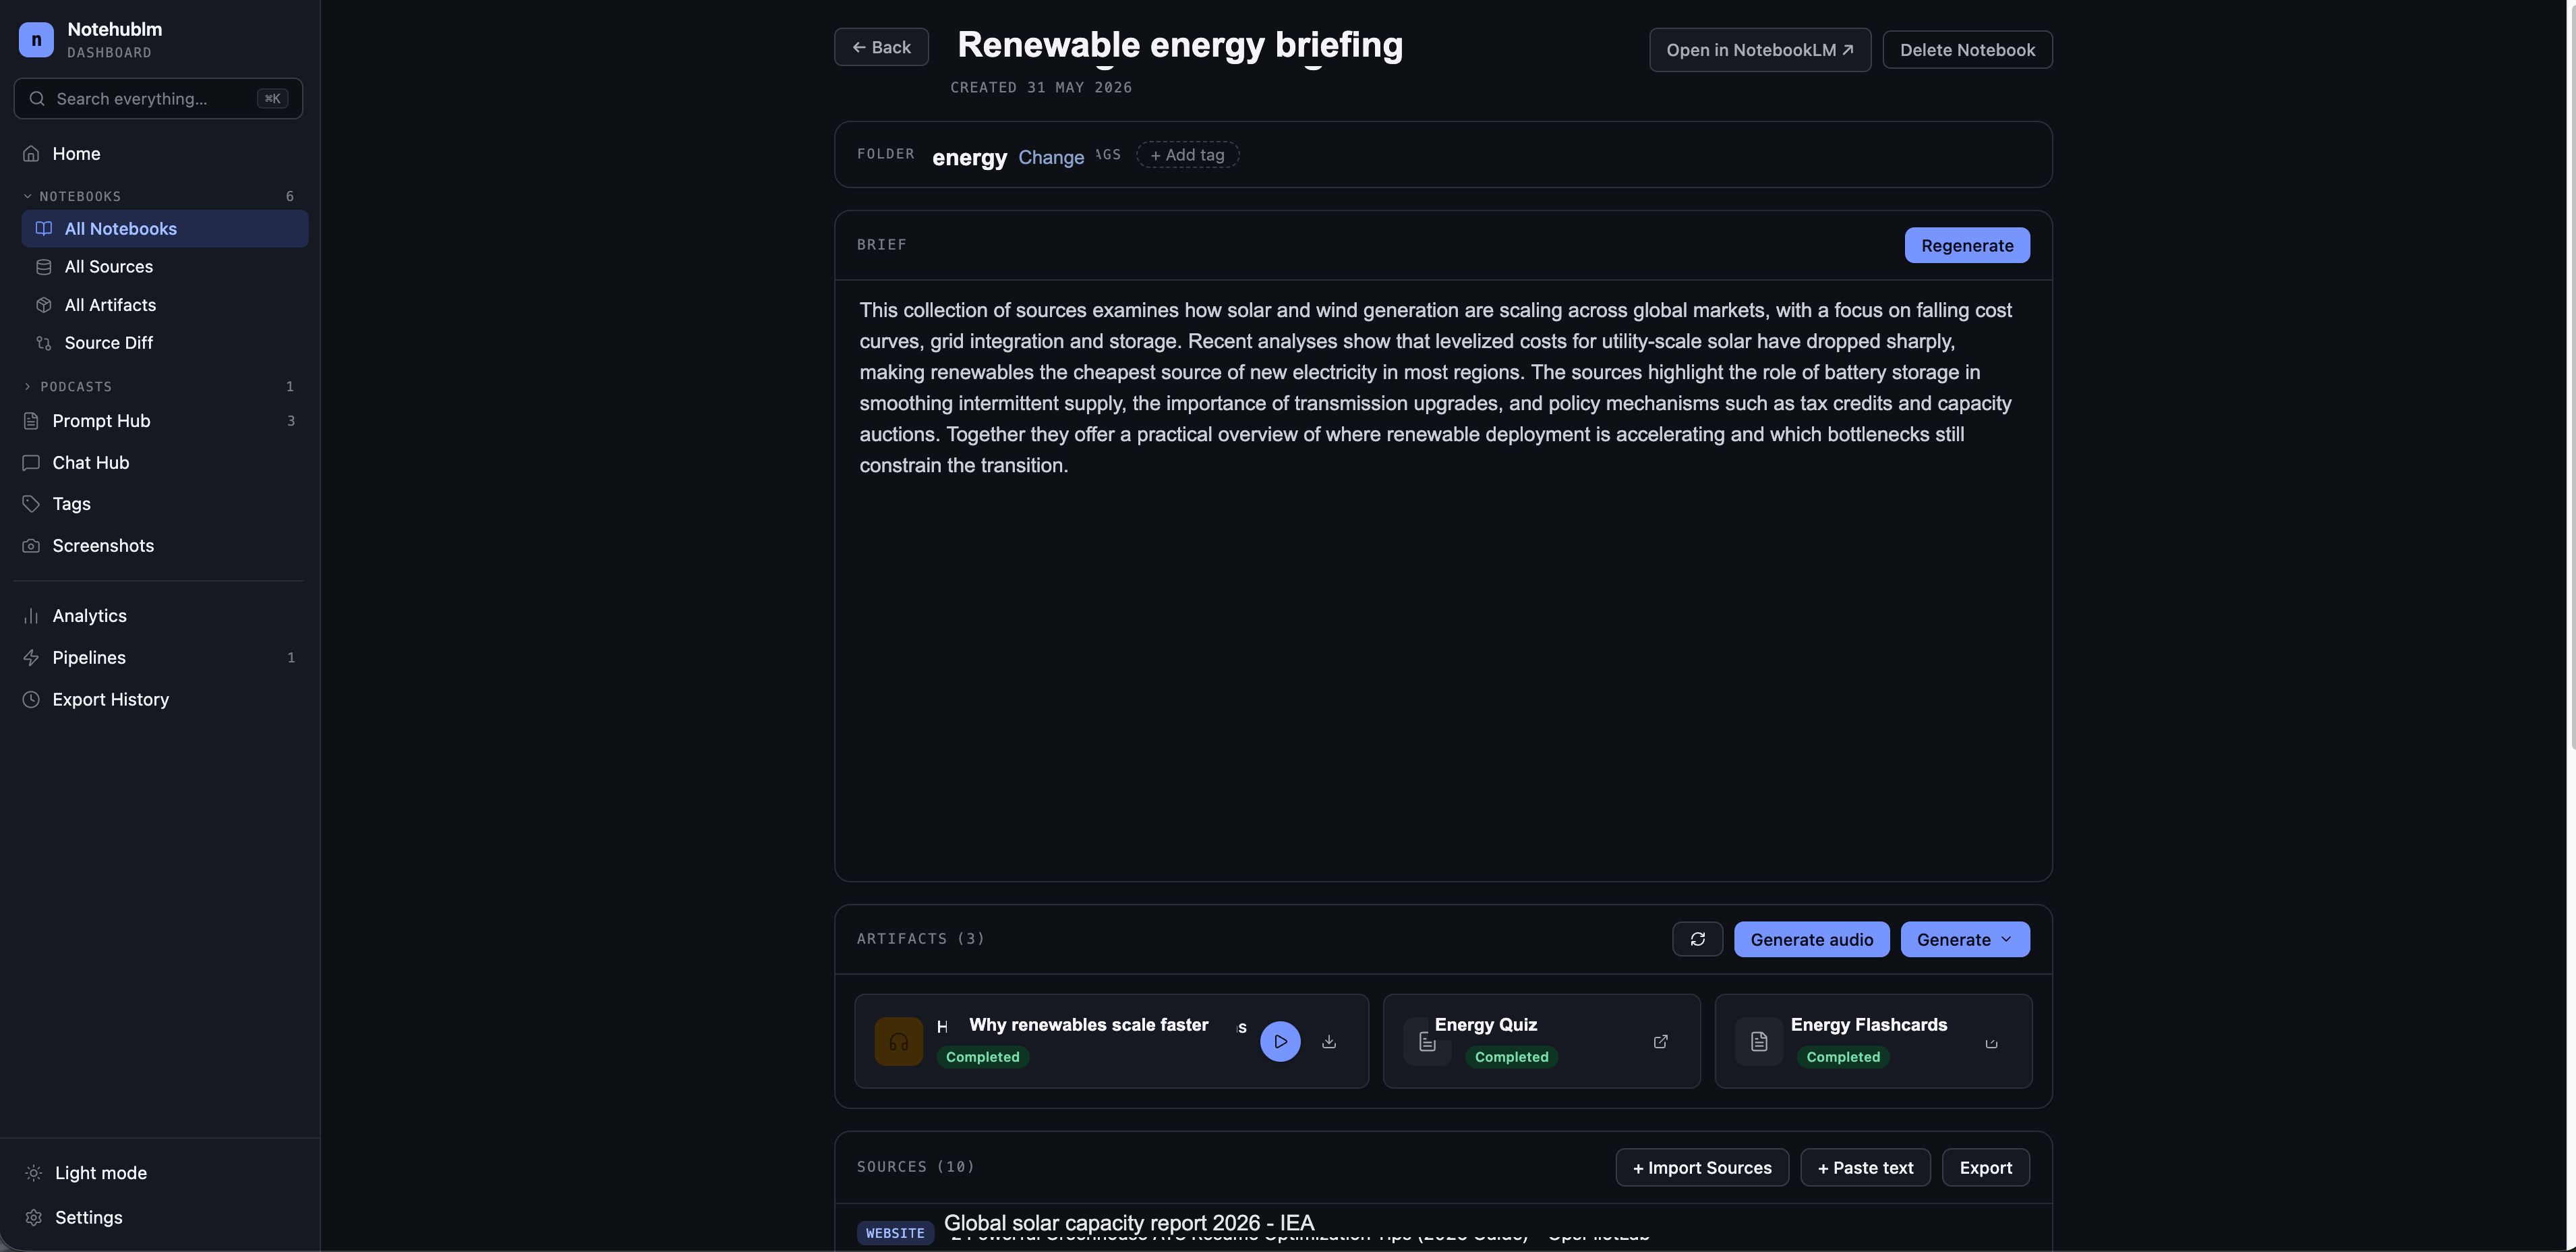The width and height of the screenshot is (2576, 1252).
Task: Open Screenshots page
Action: pos(160,545)
